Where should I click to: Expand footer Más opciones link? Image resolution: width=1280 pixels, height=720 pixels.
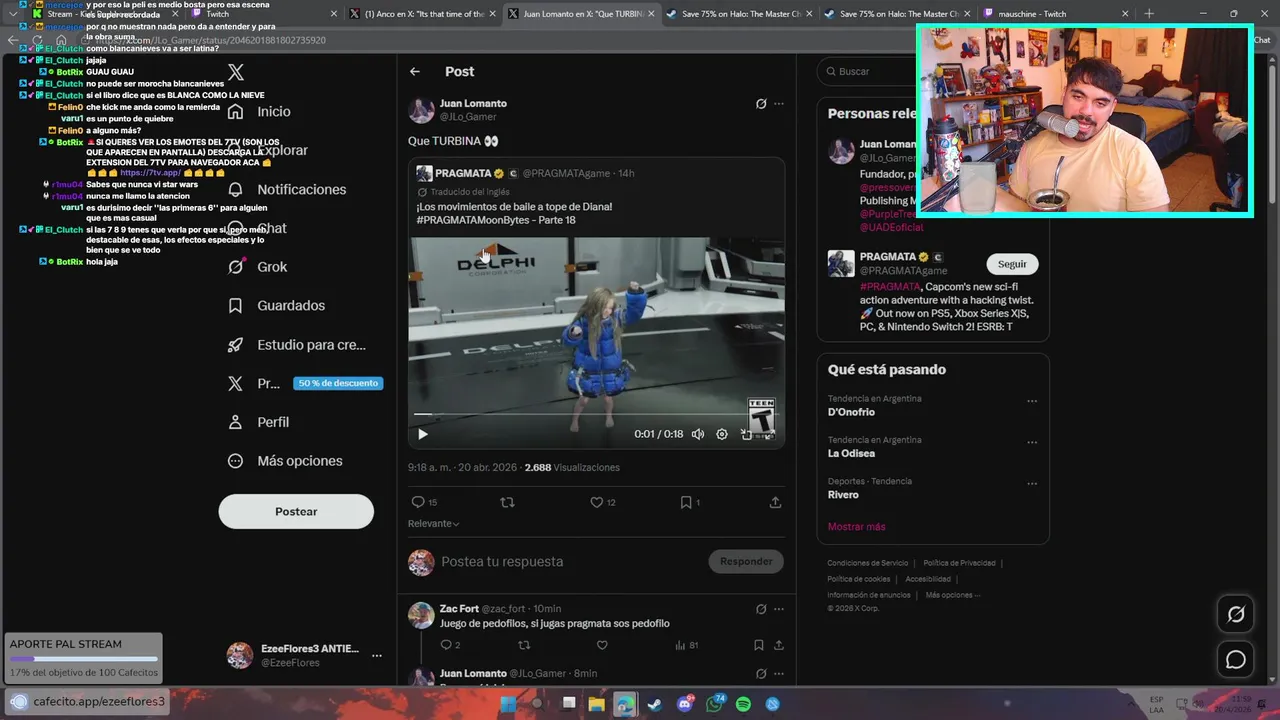tap(953, 595)
